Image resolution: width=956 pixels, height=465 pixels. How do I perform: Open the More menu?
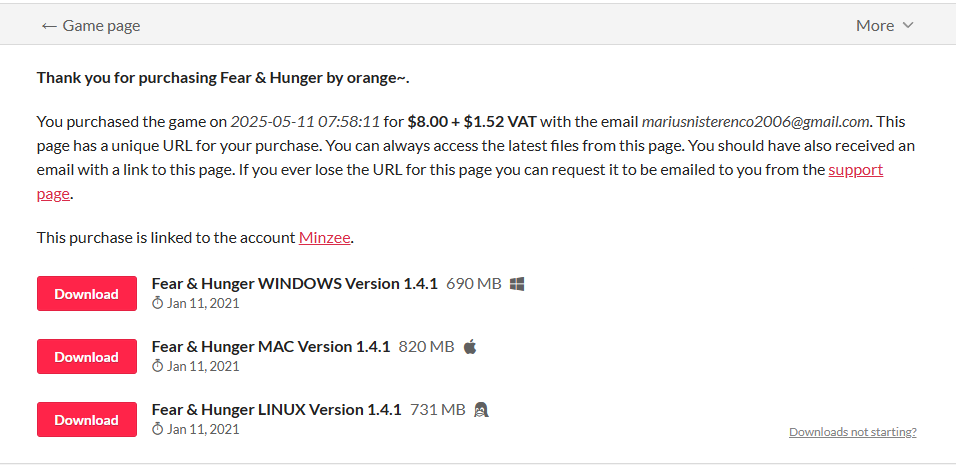885,26
